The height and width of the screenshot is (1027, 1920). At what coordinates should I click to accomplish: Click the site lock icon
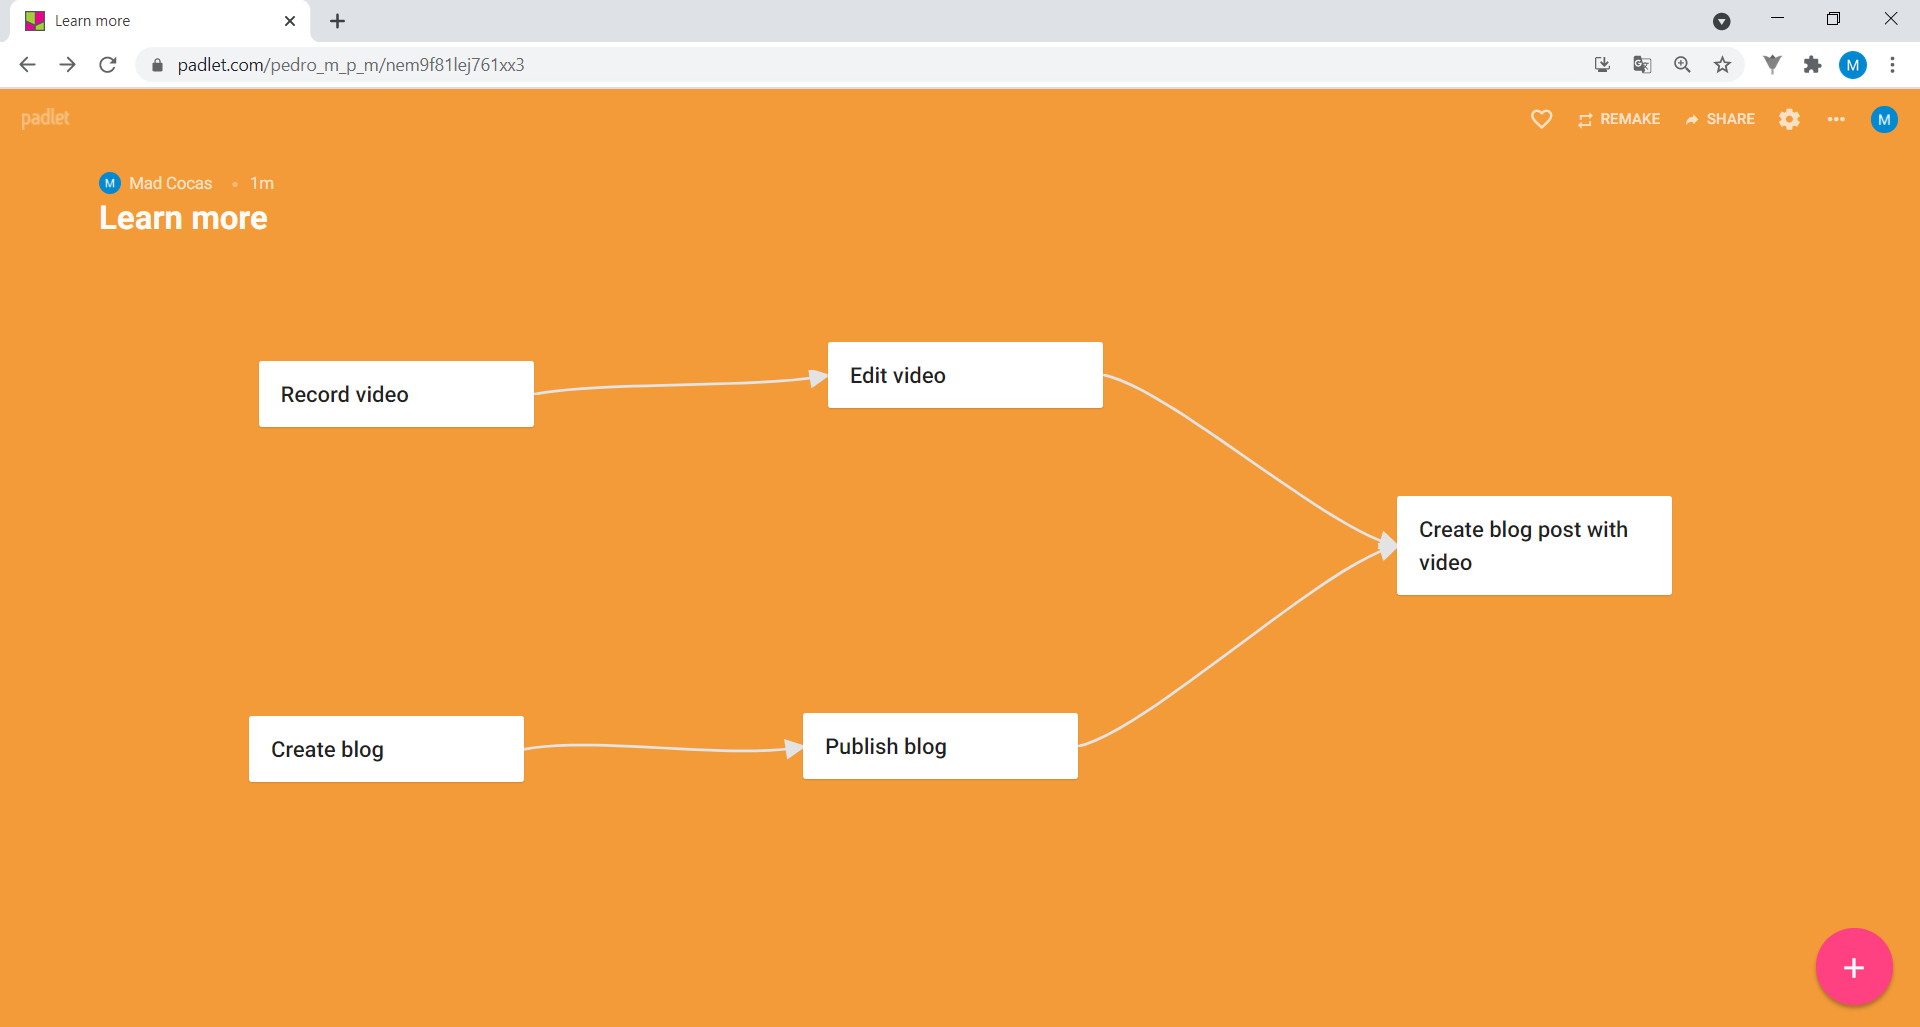pyautogui.click(x=157, y=65)
